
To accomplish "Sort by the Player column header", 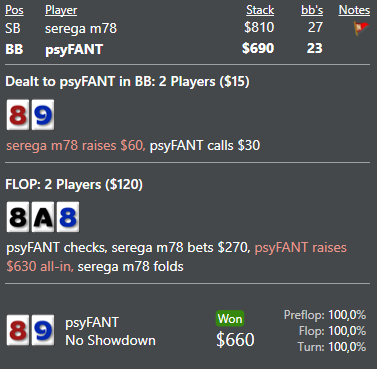I will pyautogui.click(x=61, y=10).
